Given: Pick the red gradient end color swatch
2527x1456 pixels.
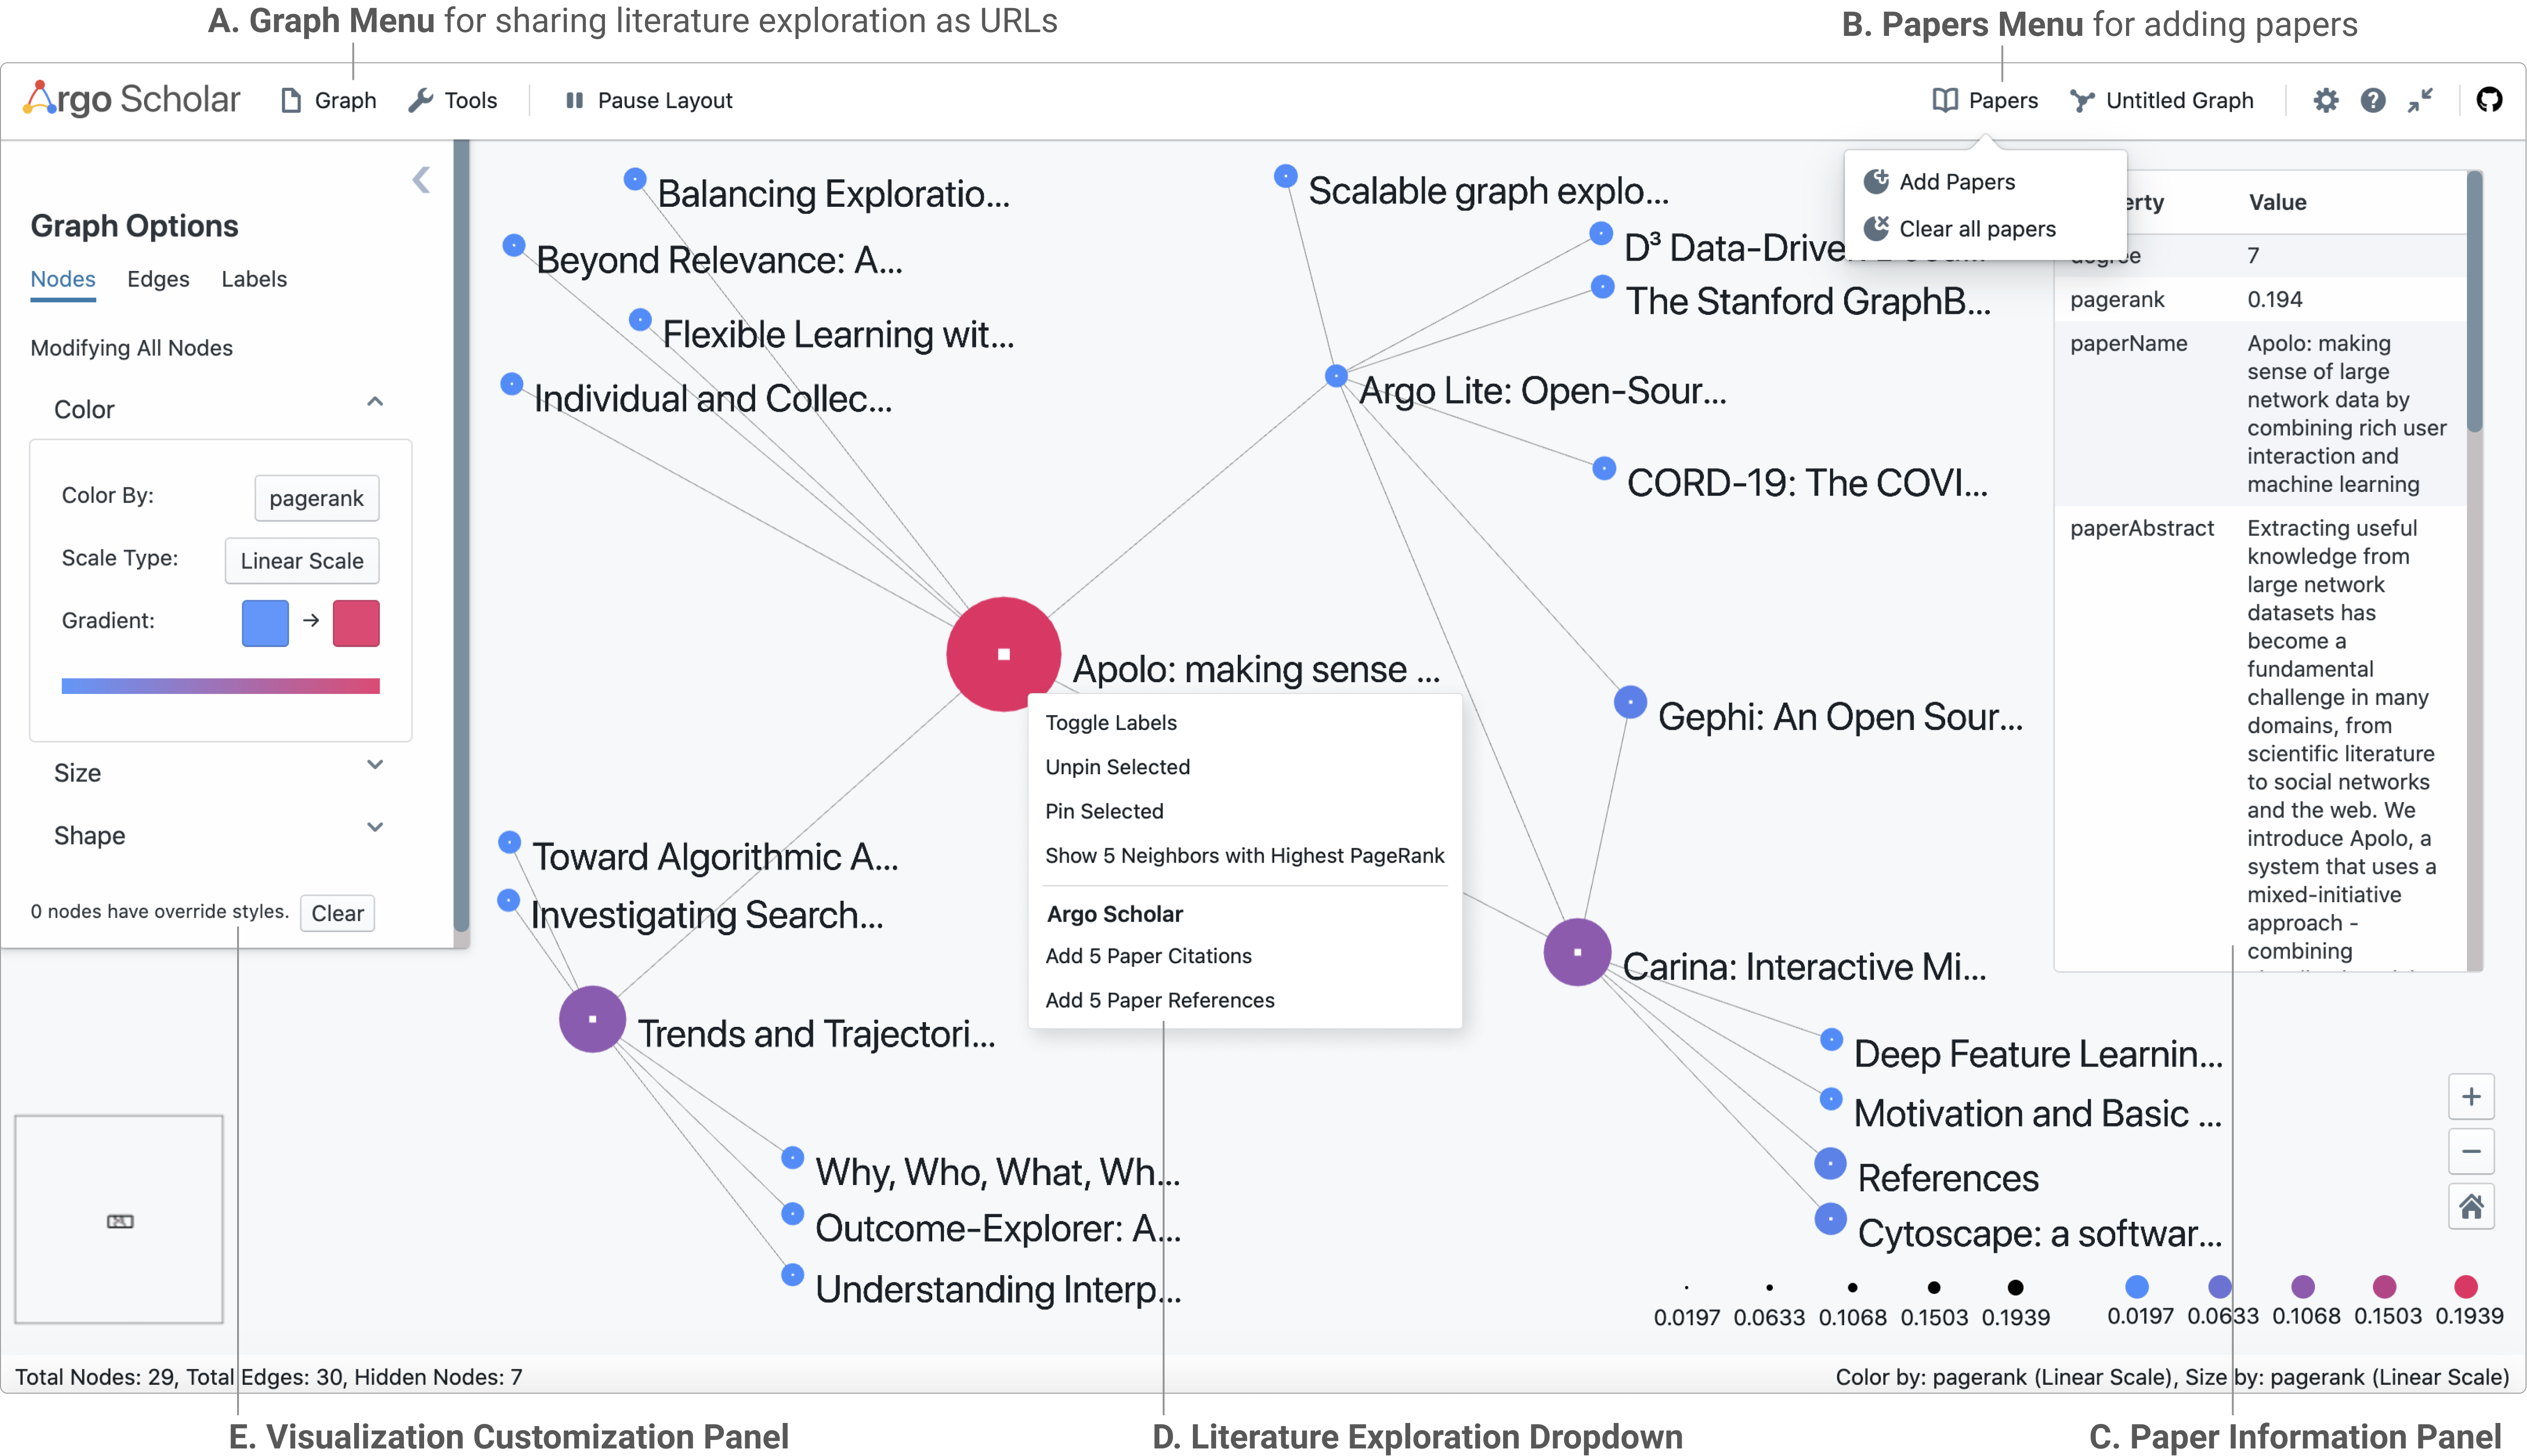Looking at the screenshot, I should [x=356, y=623].
